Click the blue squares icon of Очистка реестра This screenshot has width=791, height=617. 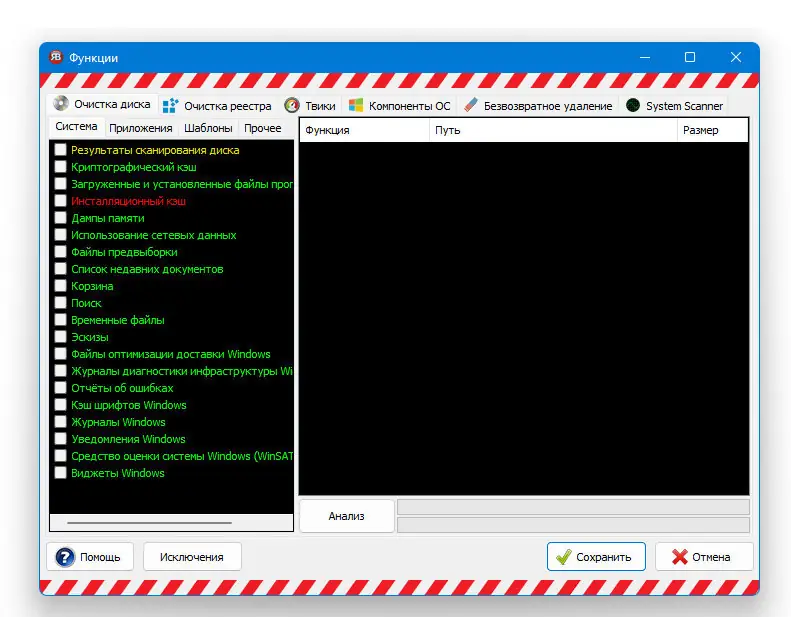point(170,105)
